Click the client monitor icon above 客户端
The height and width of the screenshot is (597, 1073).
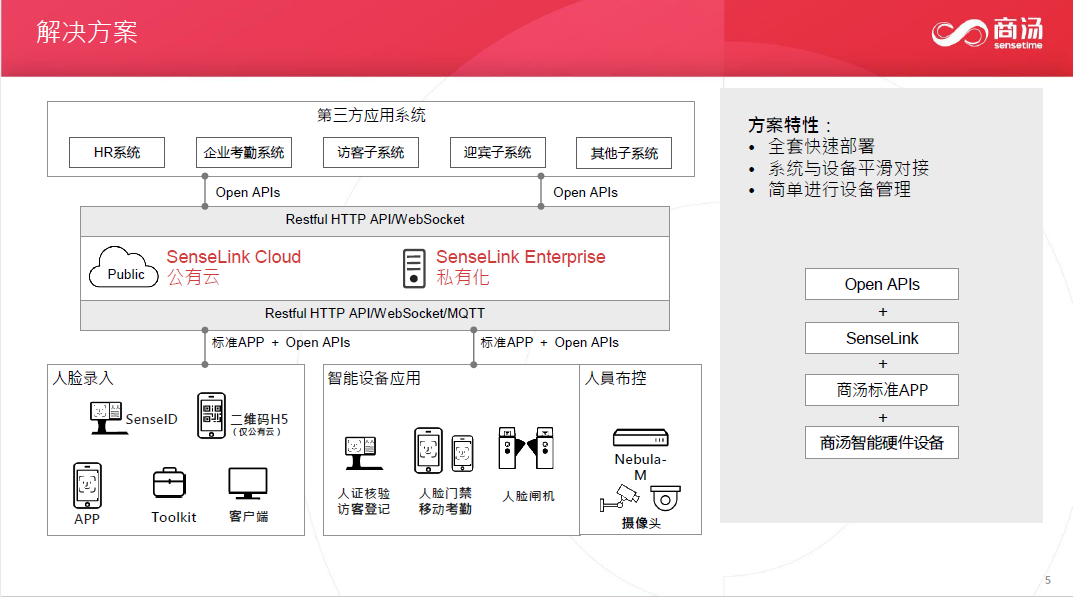point(248,484)
